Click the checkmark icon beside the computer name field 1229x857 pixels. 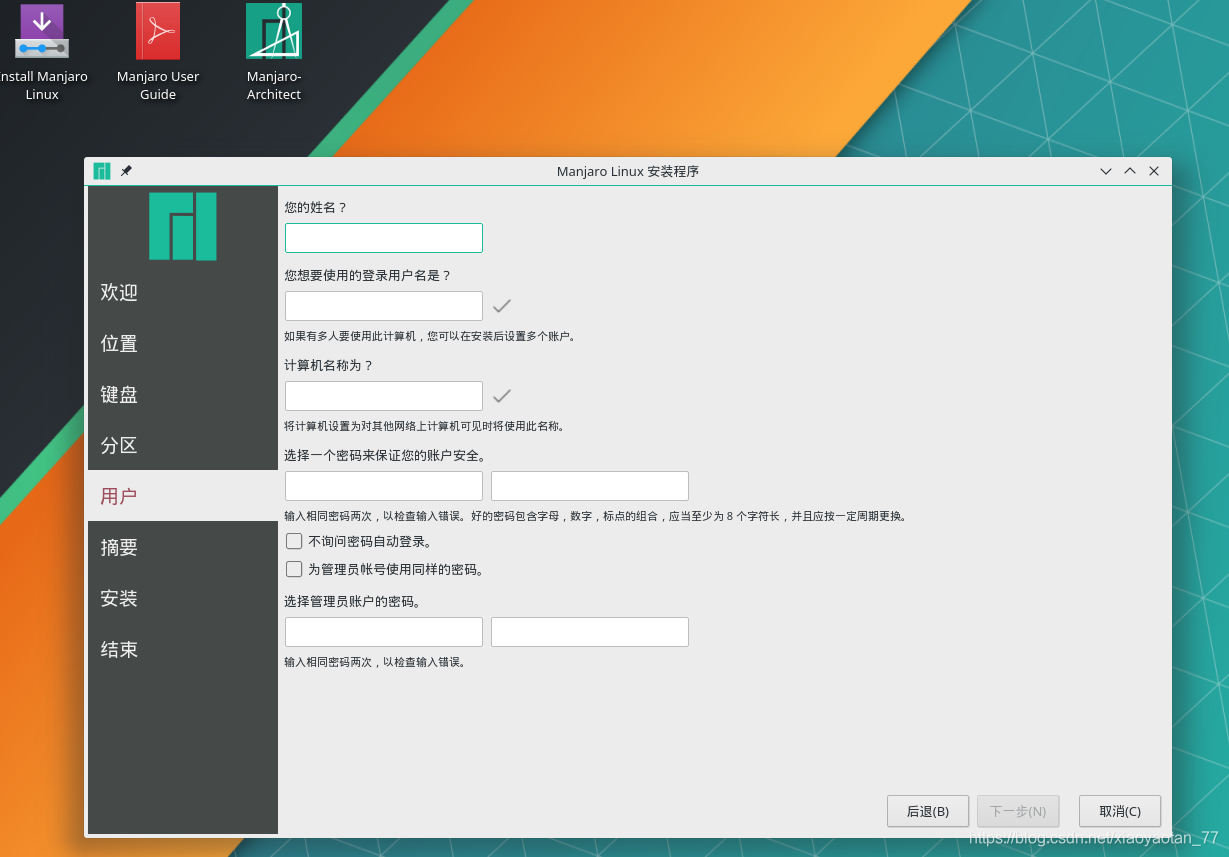click(x=502, y=396)
